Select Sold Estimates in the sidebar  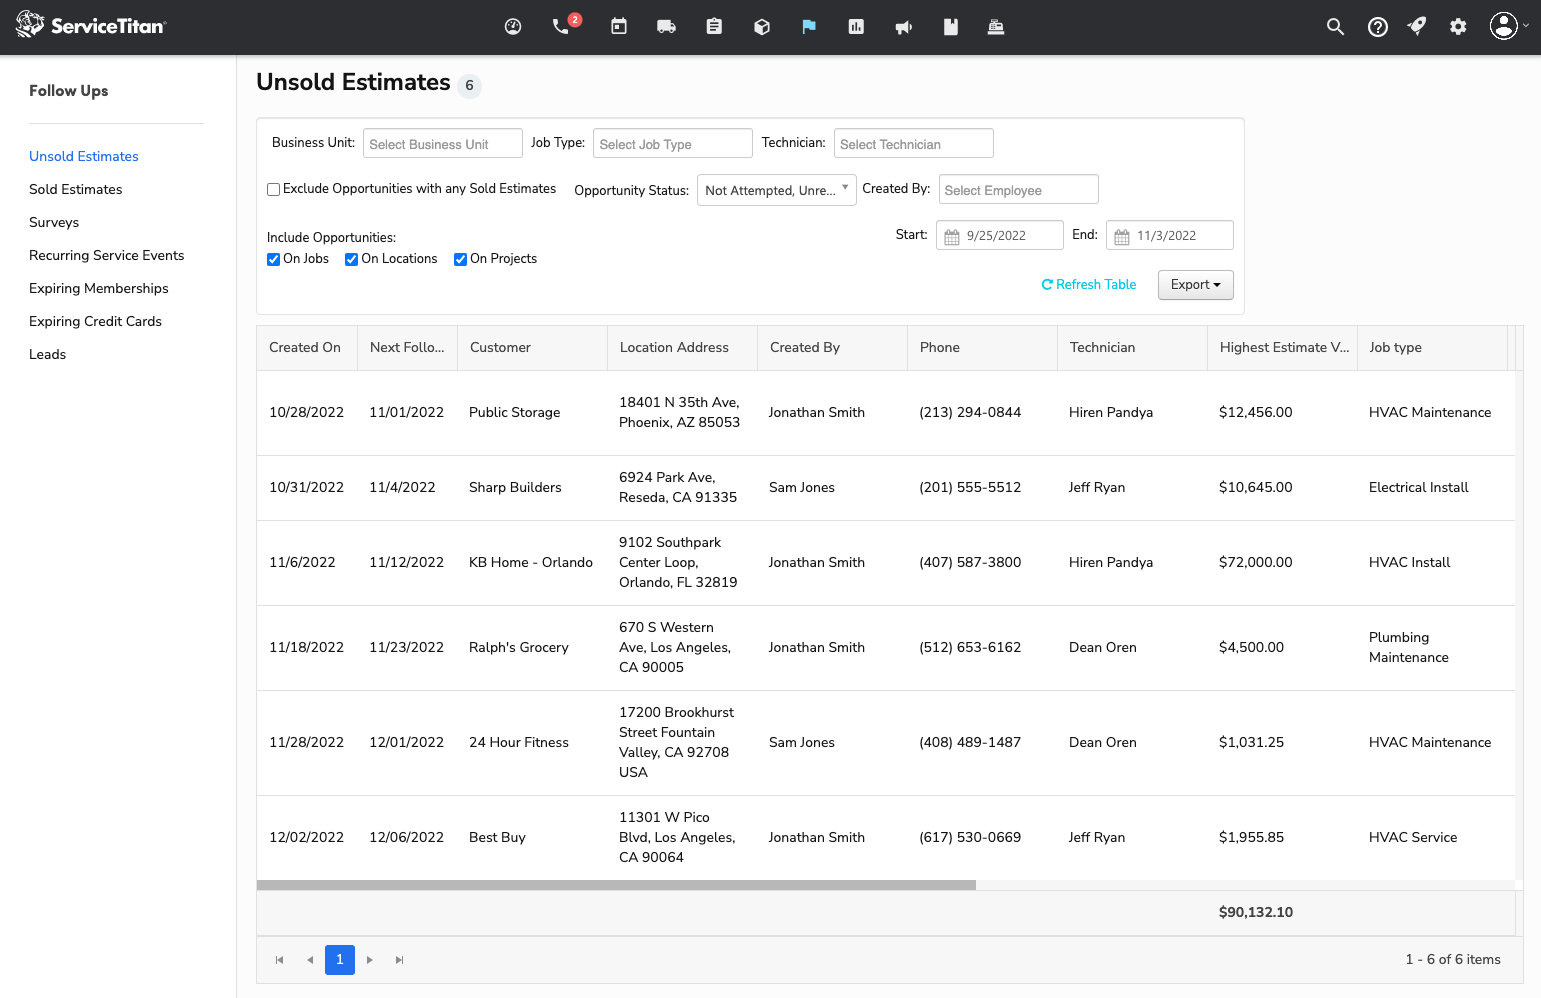pyautogui.click(x=76, y=189)
